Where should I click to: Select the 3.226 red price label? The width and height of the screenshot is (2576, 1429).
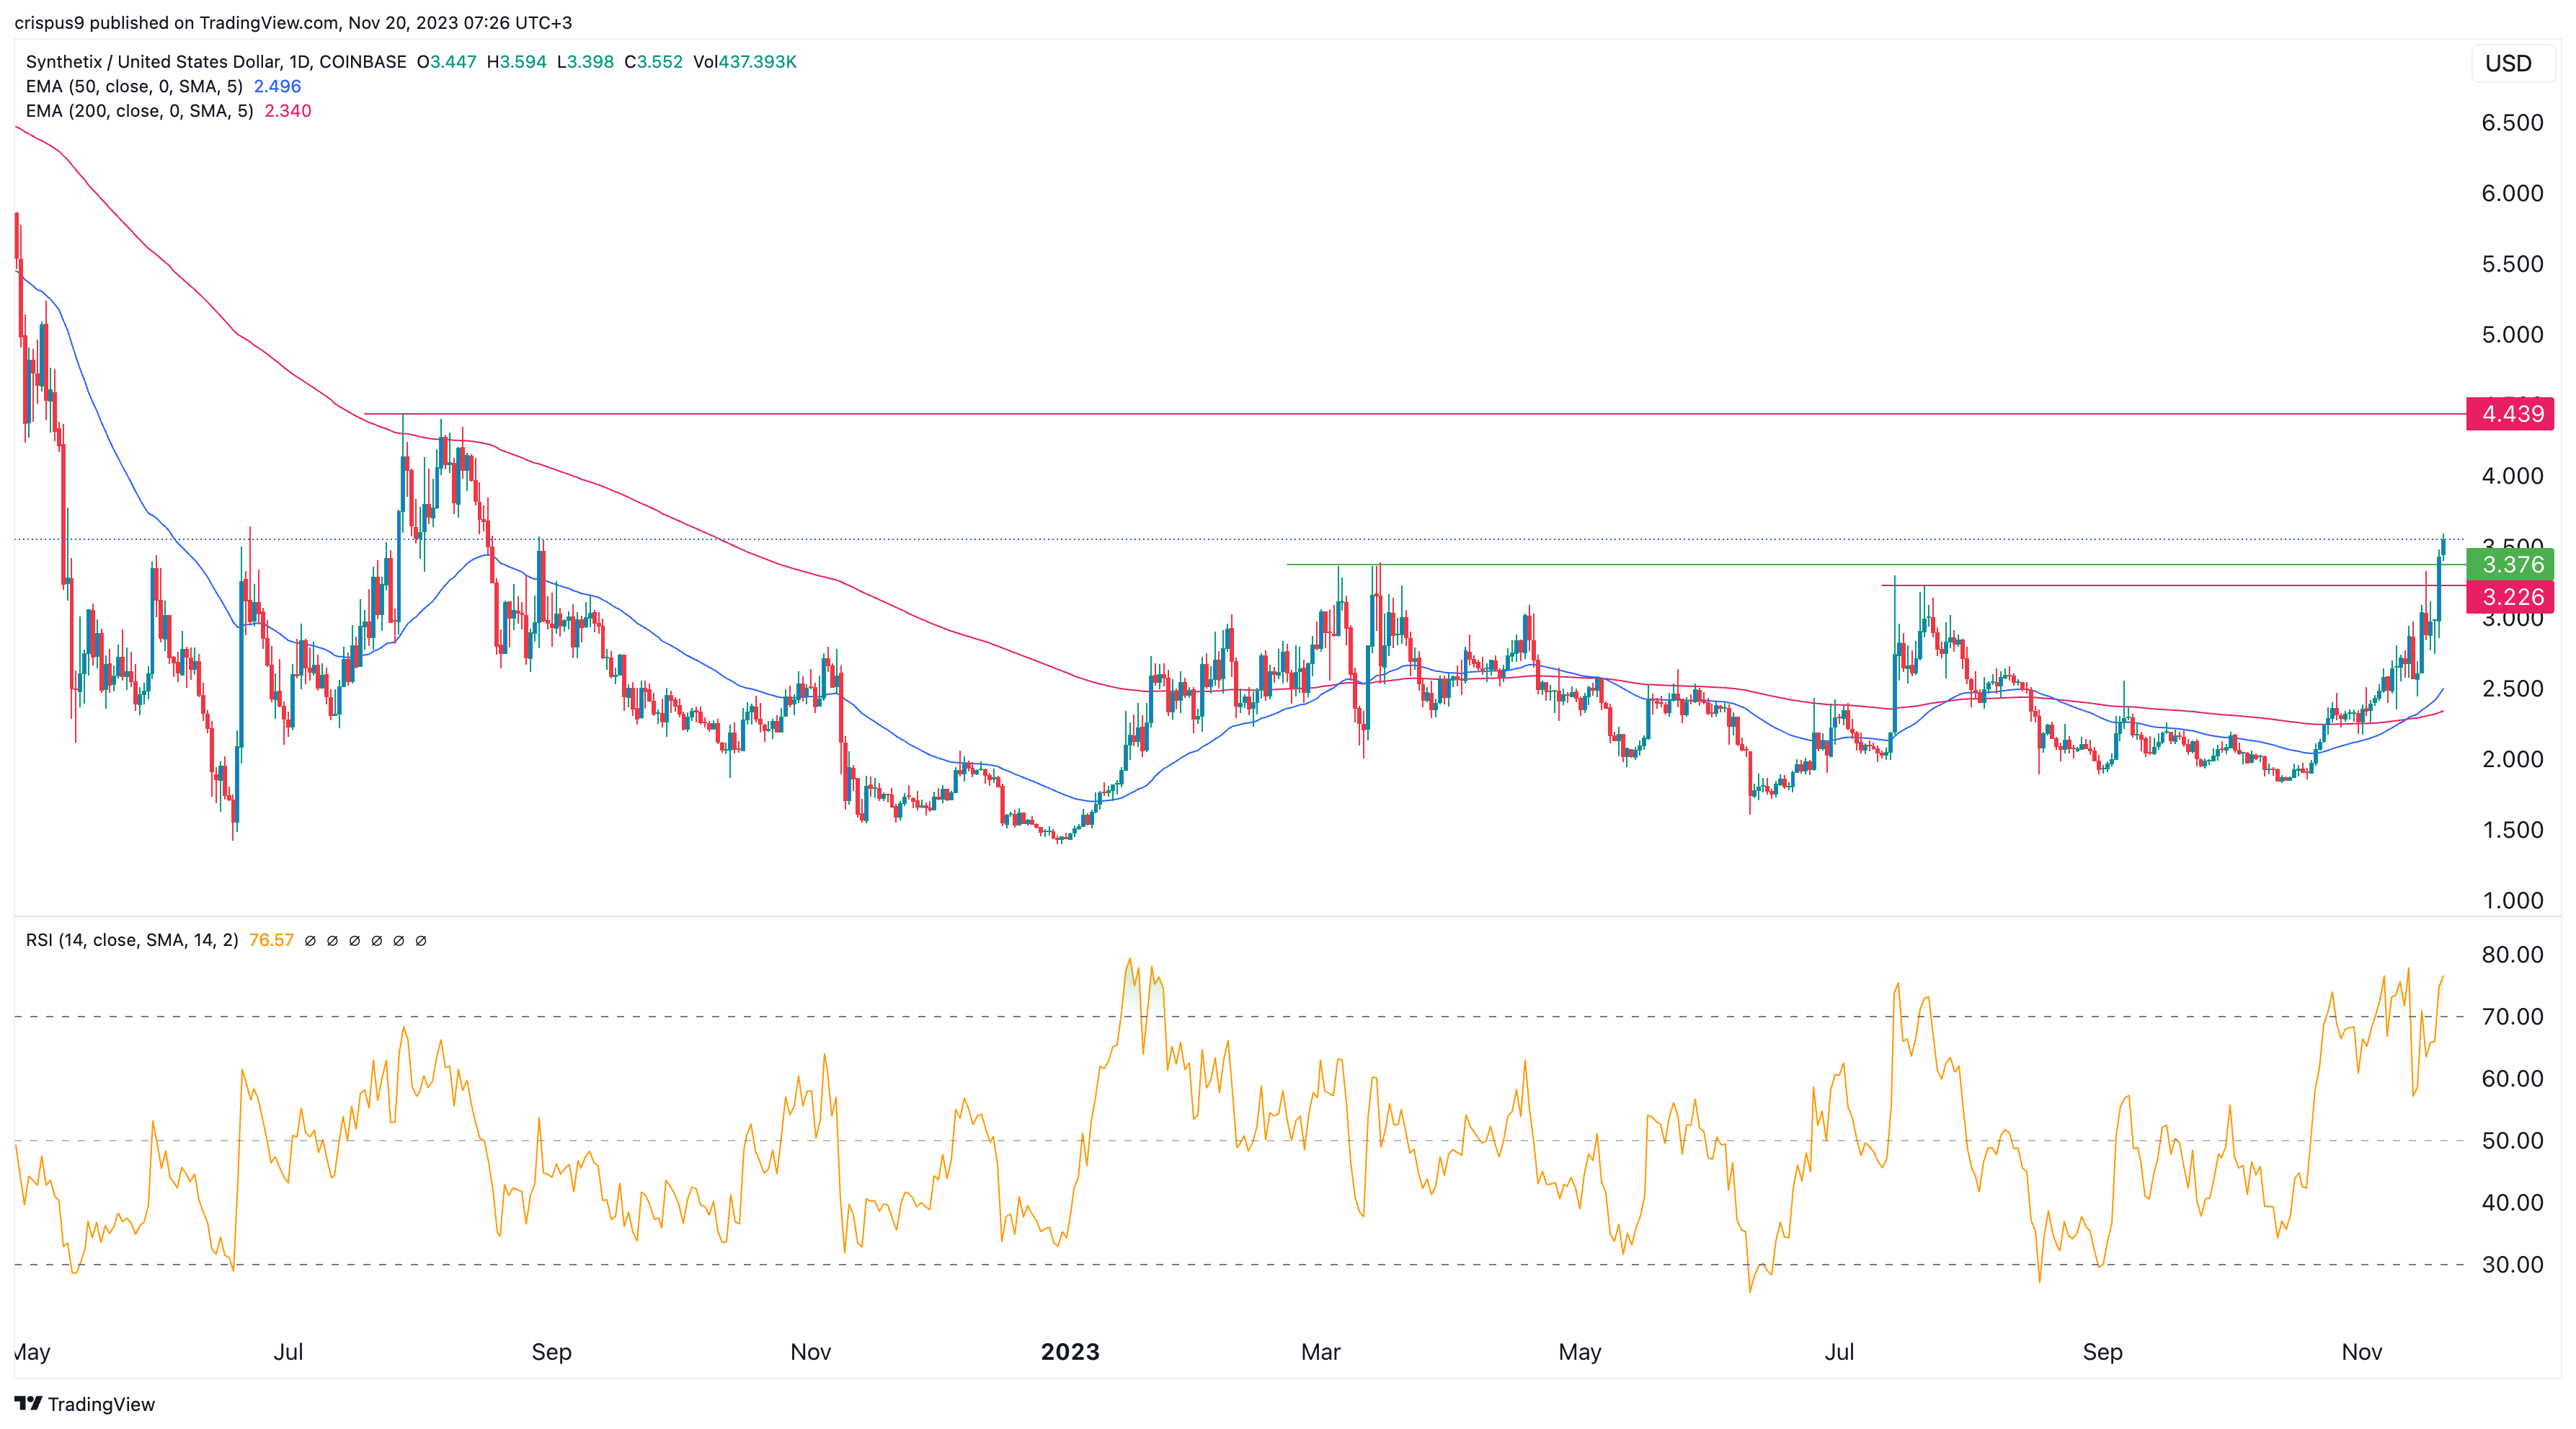pos(2510,597)
